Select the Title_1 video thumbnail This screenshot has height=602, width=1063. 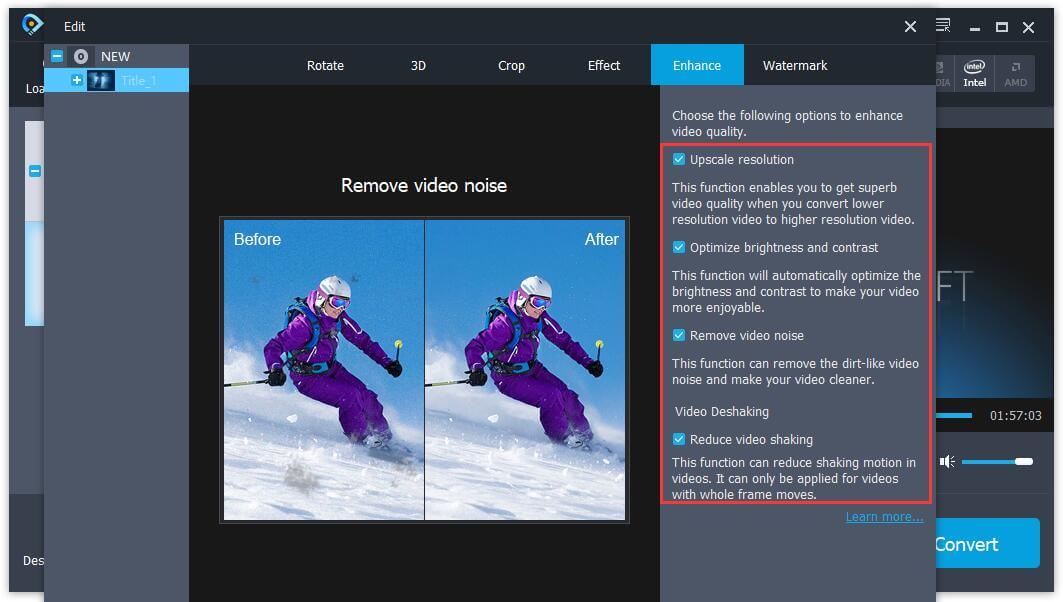pos(100,80)
